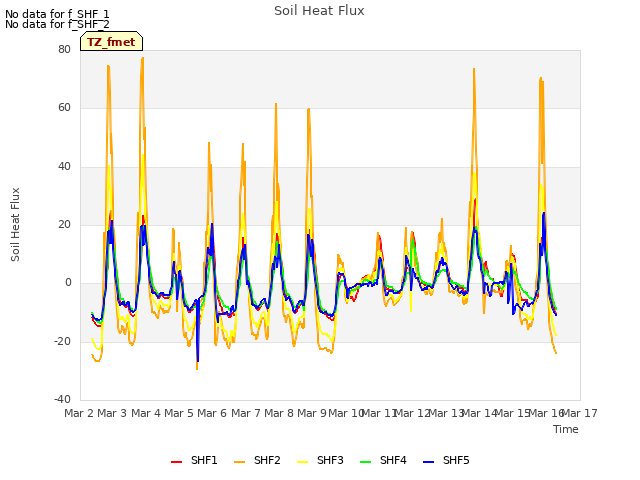Click the Soil Heat Flux chart title
Screen dimensions: 640x480
[x=319, y=11]
